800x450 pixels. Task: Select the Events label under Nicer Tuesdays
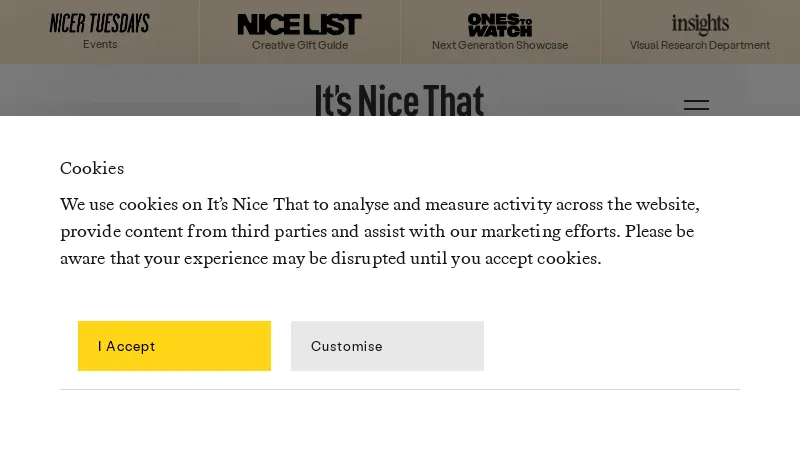(x=100, y=45)
